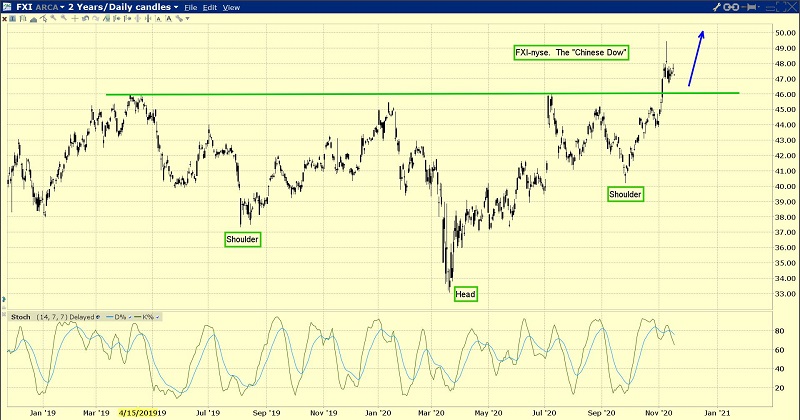The height and width of the screenshot is (420, 800).
Task: Click the large letter A text icon
Action: (169, 19)
